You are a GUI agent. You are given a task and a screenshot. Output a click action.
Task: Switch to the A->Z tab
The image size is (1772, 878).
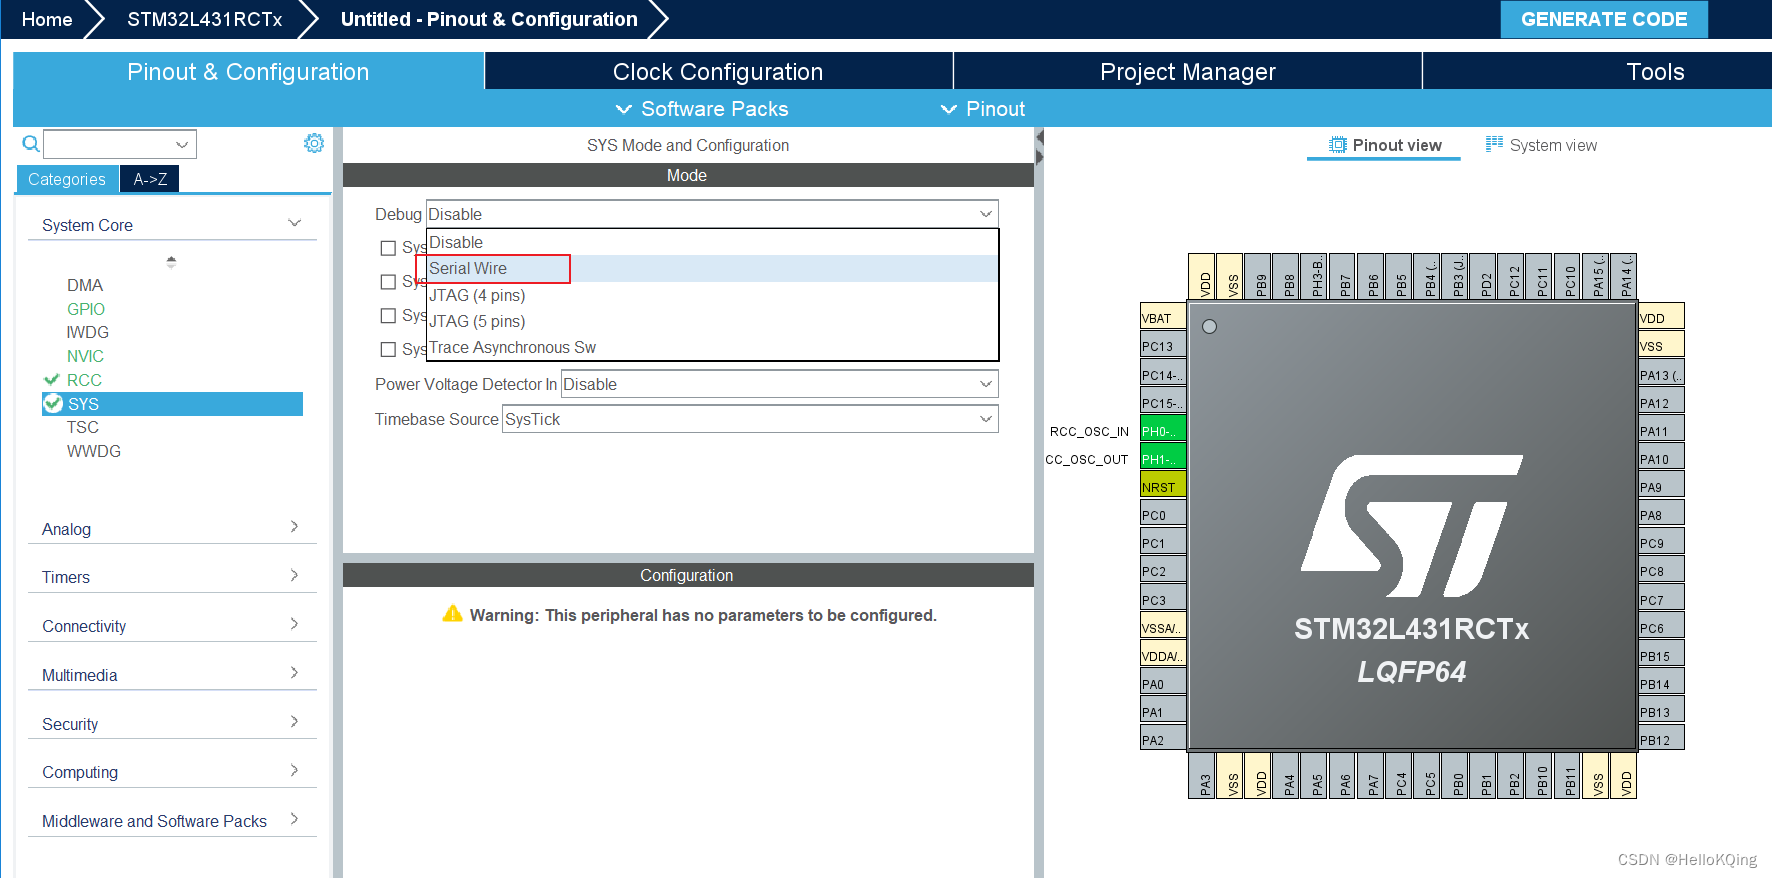click(150, 179)
